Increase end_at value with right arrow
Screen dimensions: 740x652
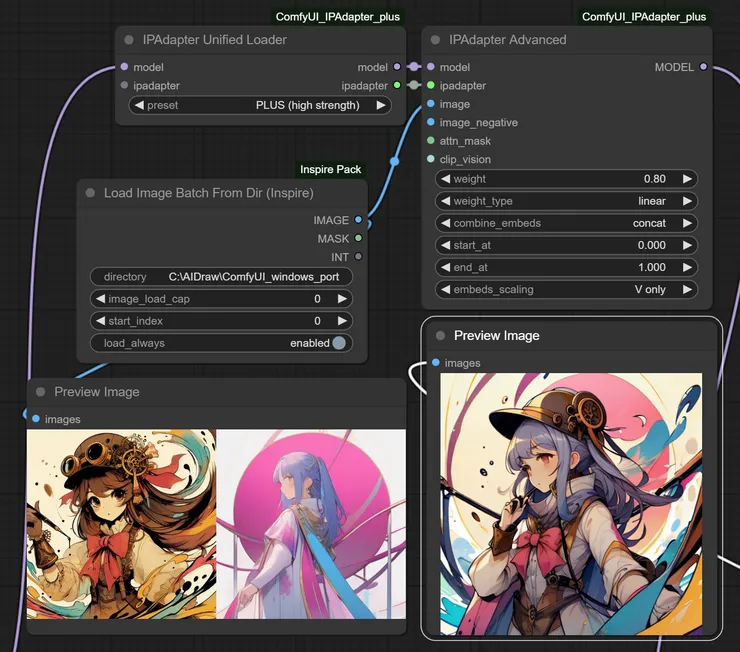687,267
